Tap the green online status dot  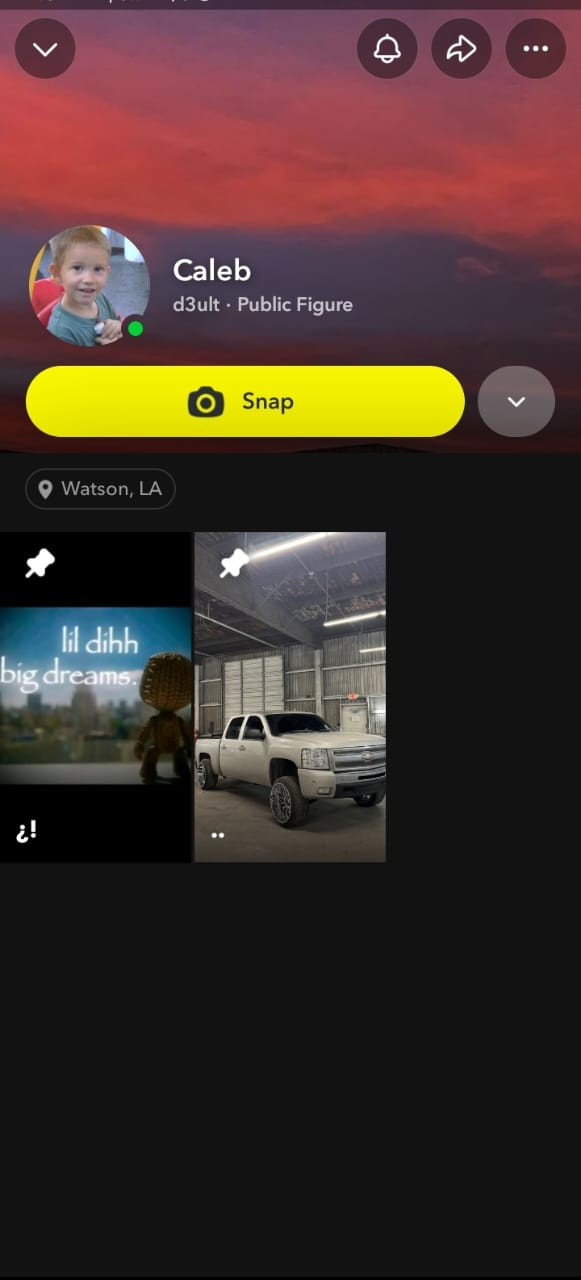click(135, 328)
